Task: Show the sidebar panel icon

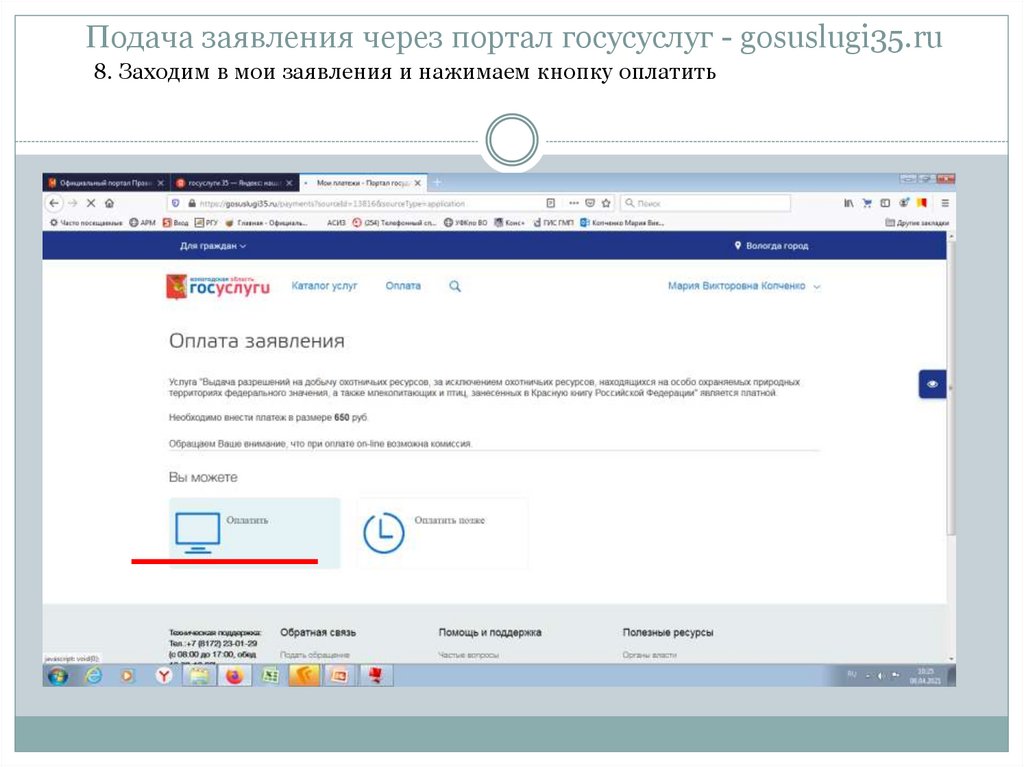Action: pos(885,203)
